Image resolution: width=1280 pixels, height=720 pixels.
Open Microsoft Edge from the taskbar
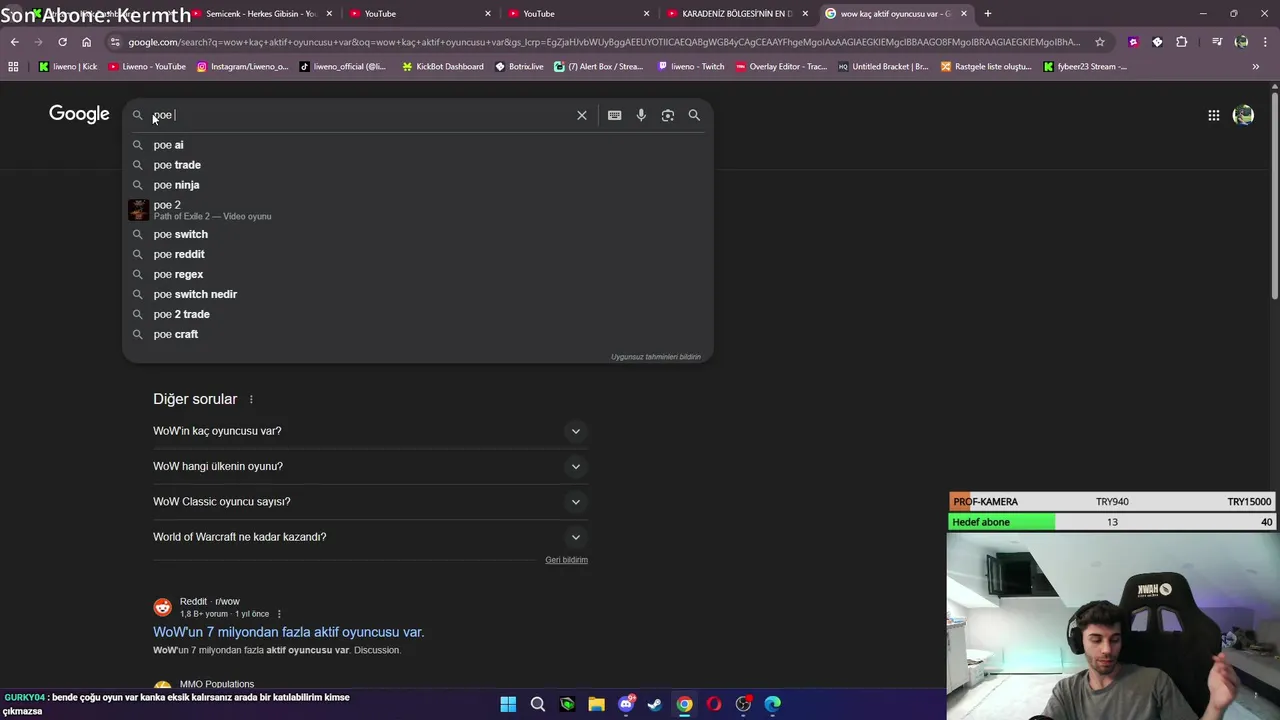tap(772, 704)
